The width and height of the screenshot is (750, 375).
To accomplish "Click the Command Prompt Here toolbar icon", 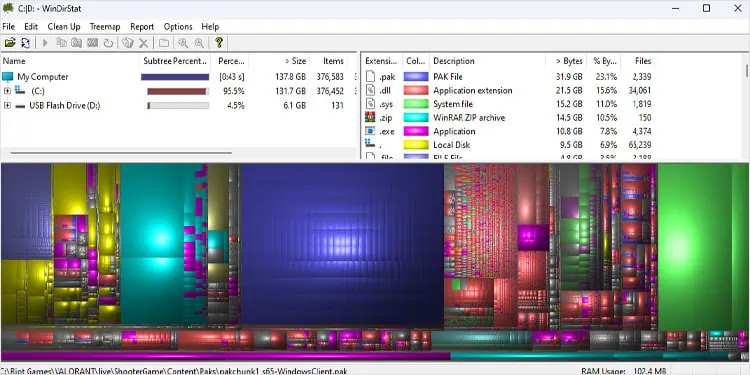I will click(92, 43).
